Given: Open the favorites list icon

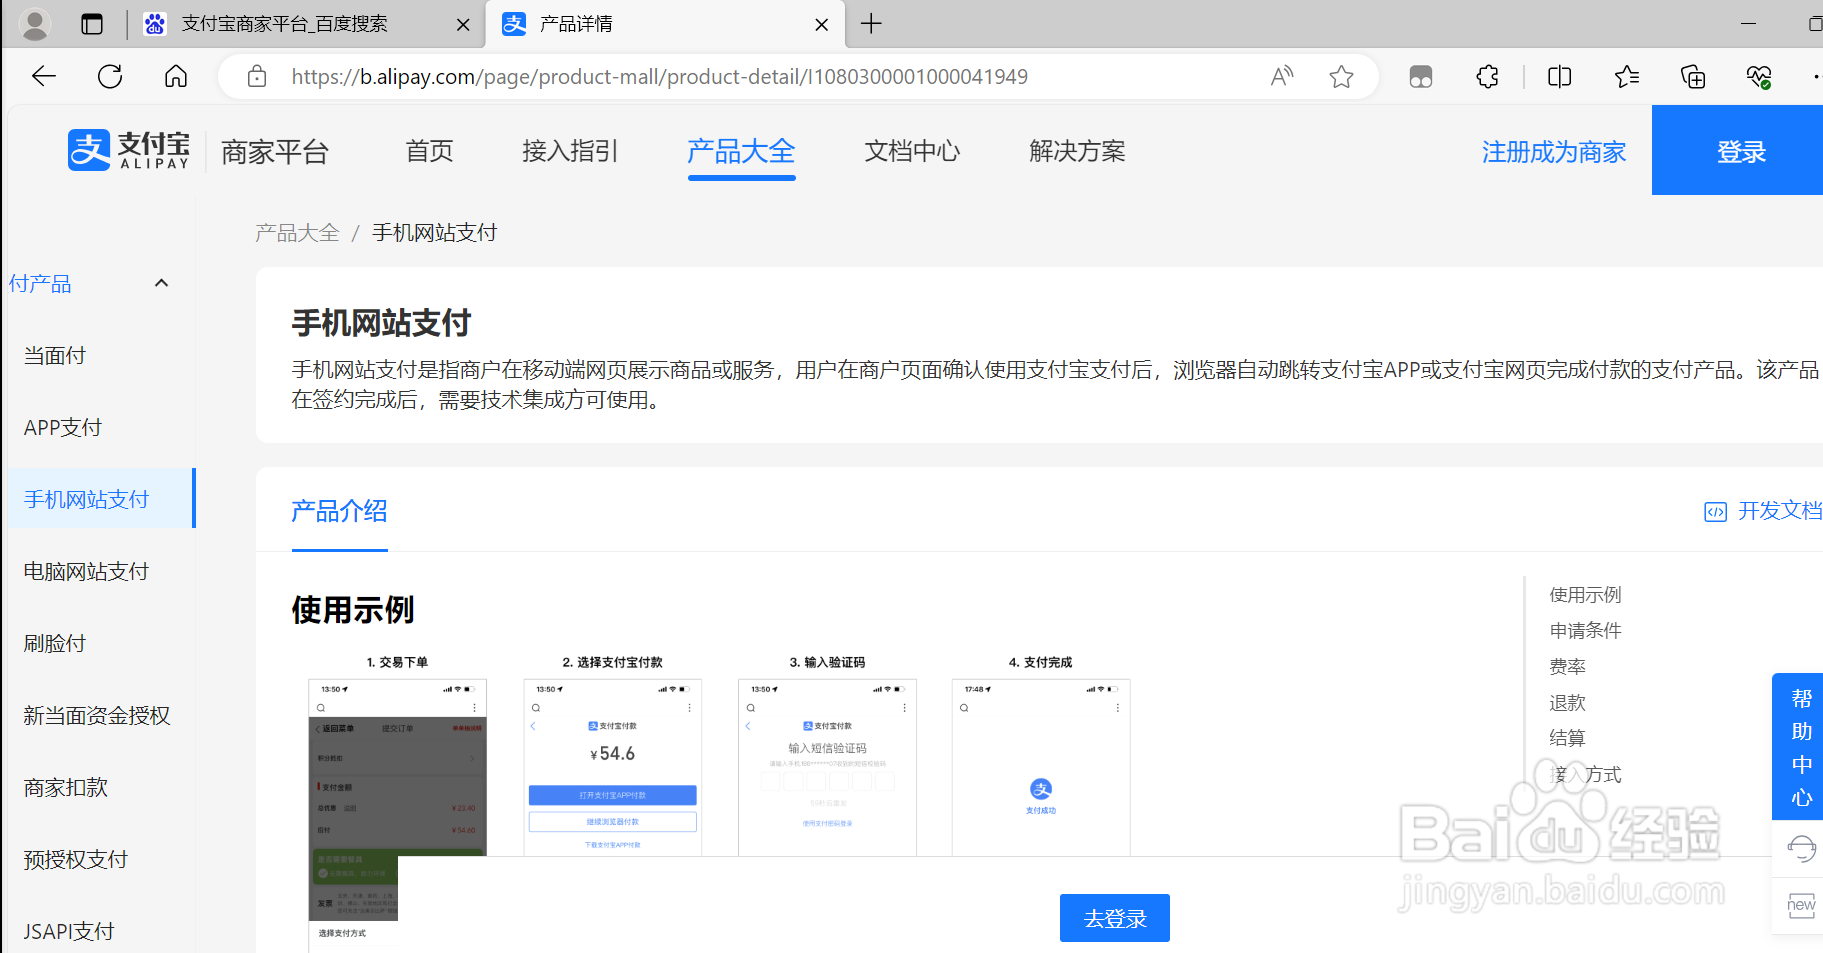Looking at the screenshot, I should pos(1627,76).
